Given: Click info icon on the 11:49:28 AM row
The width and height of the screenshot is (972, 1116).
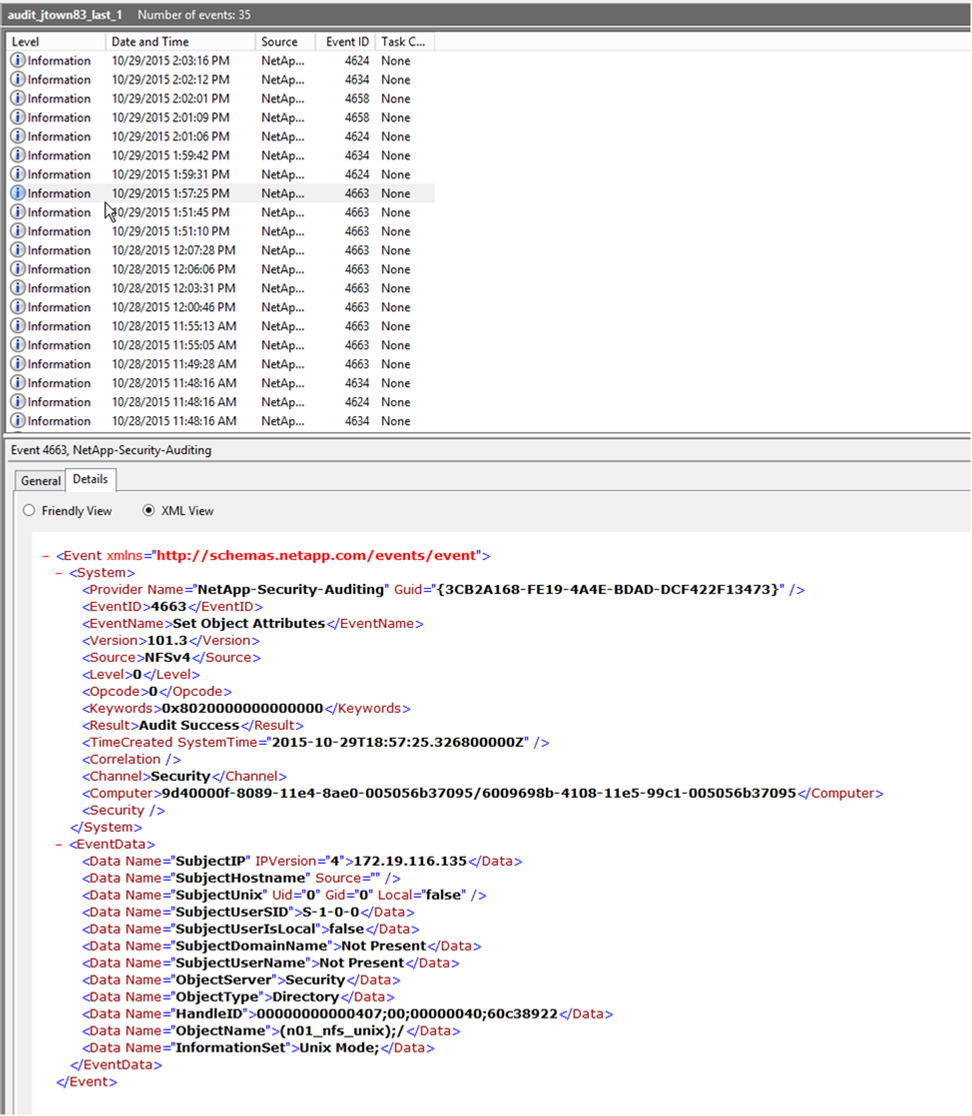Looking at the screenshot, I should click(18, 365).
